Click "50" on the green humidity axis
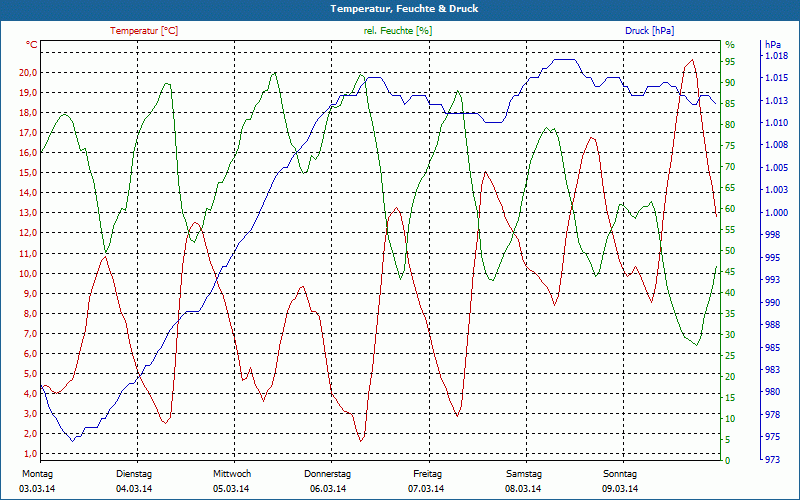This screenshot has height=500, width=800. [x=730, y=251]
